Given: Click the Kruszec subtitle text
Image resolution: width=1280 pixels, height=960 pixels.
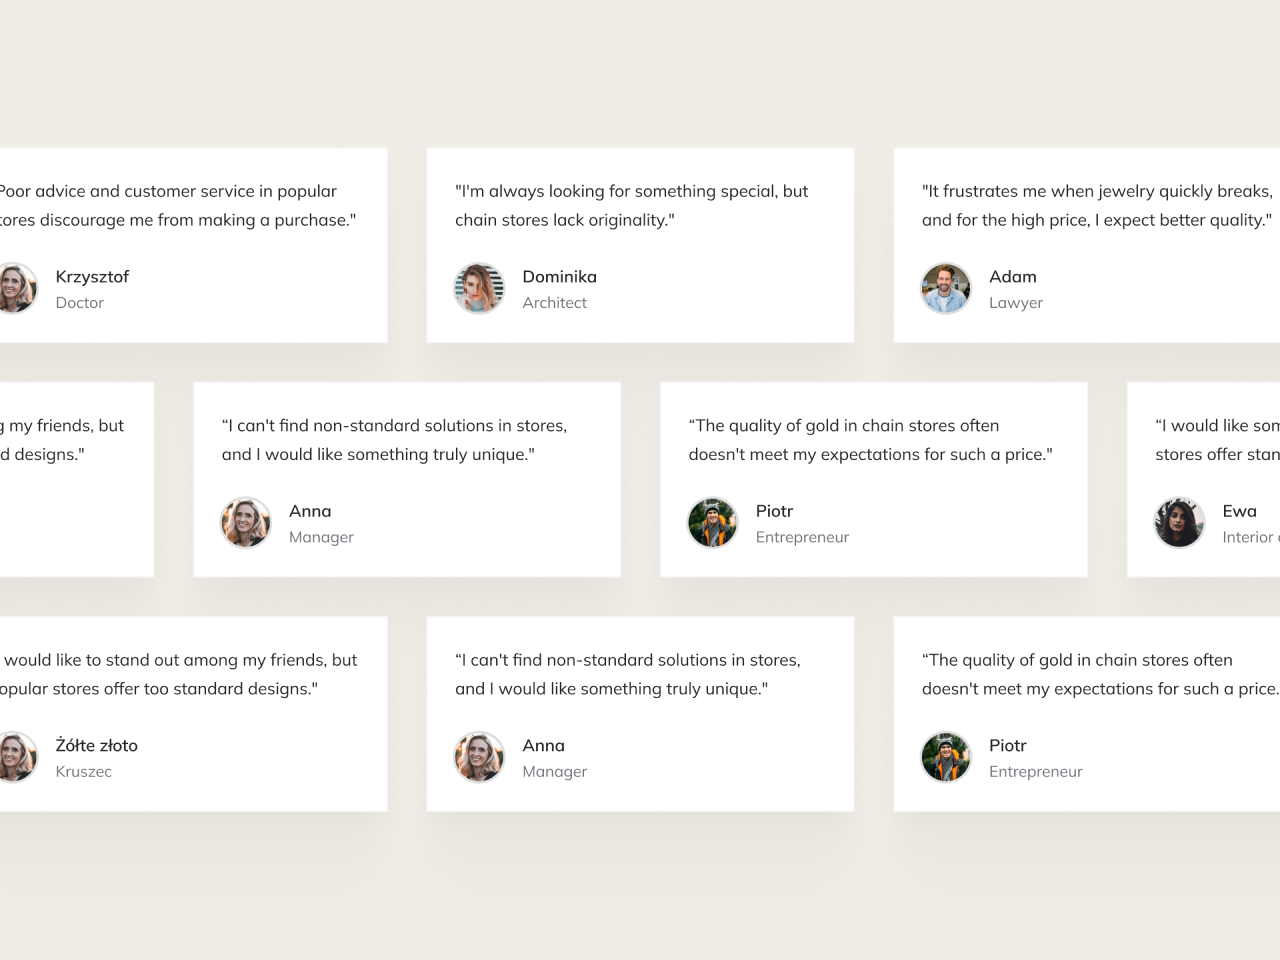Looking at the screenshot, I should point(84,772).
